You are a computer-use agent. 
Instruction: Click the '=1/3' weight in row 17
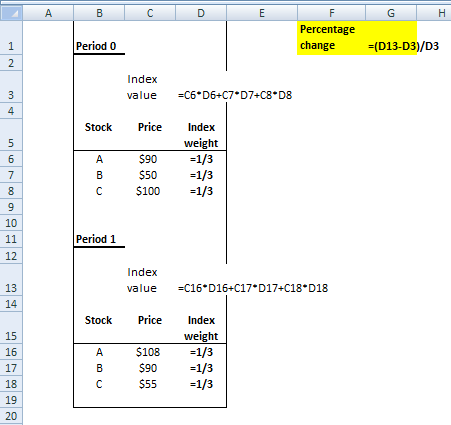pos(201,368)
